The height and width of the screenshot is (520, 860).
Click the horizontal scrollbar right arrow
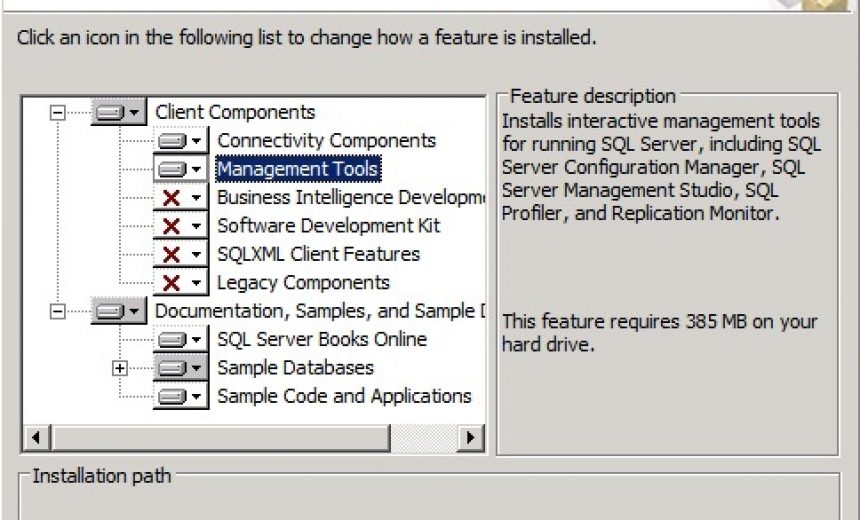click(470, 438)
